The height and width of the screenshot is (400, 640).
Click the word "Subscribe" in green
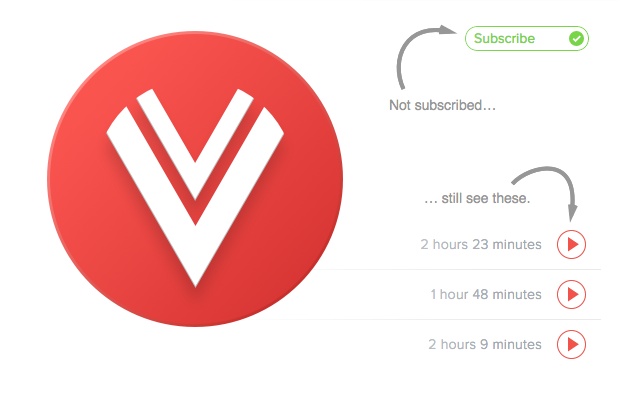(x=504, y=38)
